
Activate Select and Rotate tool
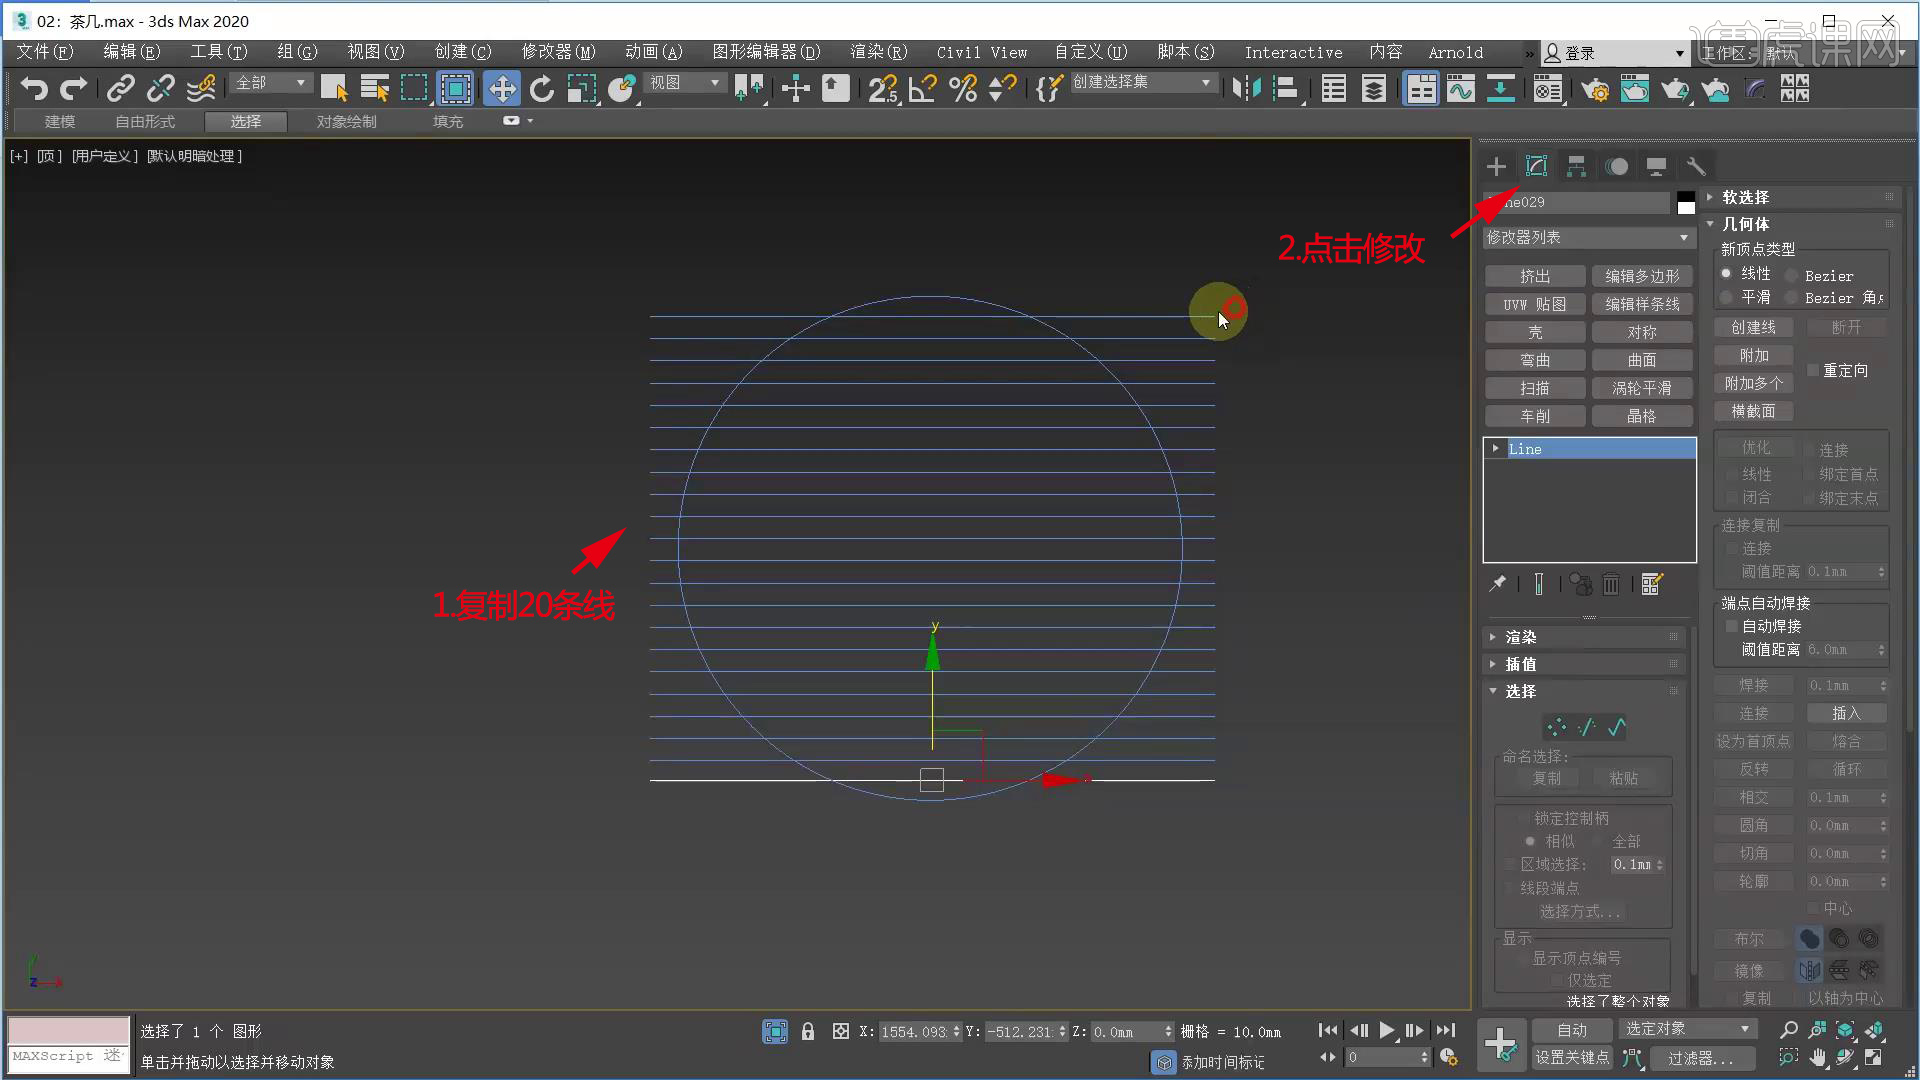point(542,89)
